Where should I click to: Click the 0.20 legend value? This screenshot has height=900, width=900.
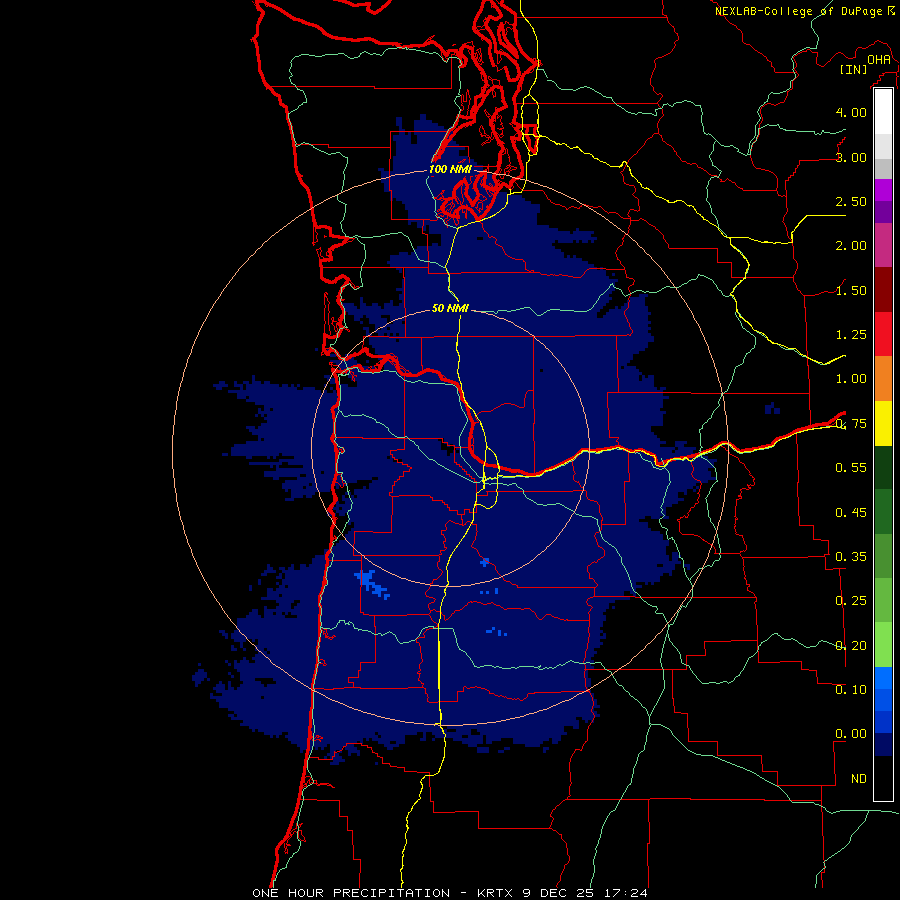[851, 646]
